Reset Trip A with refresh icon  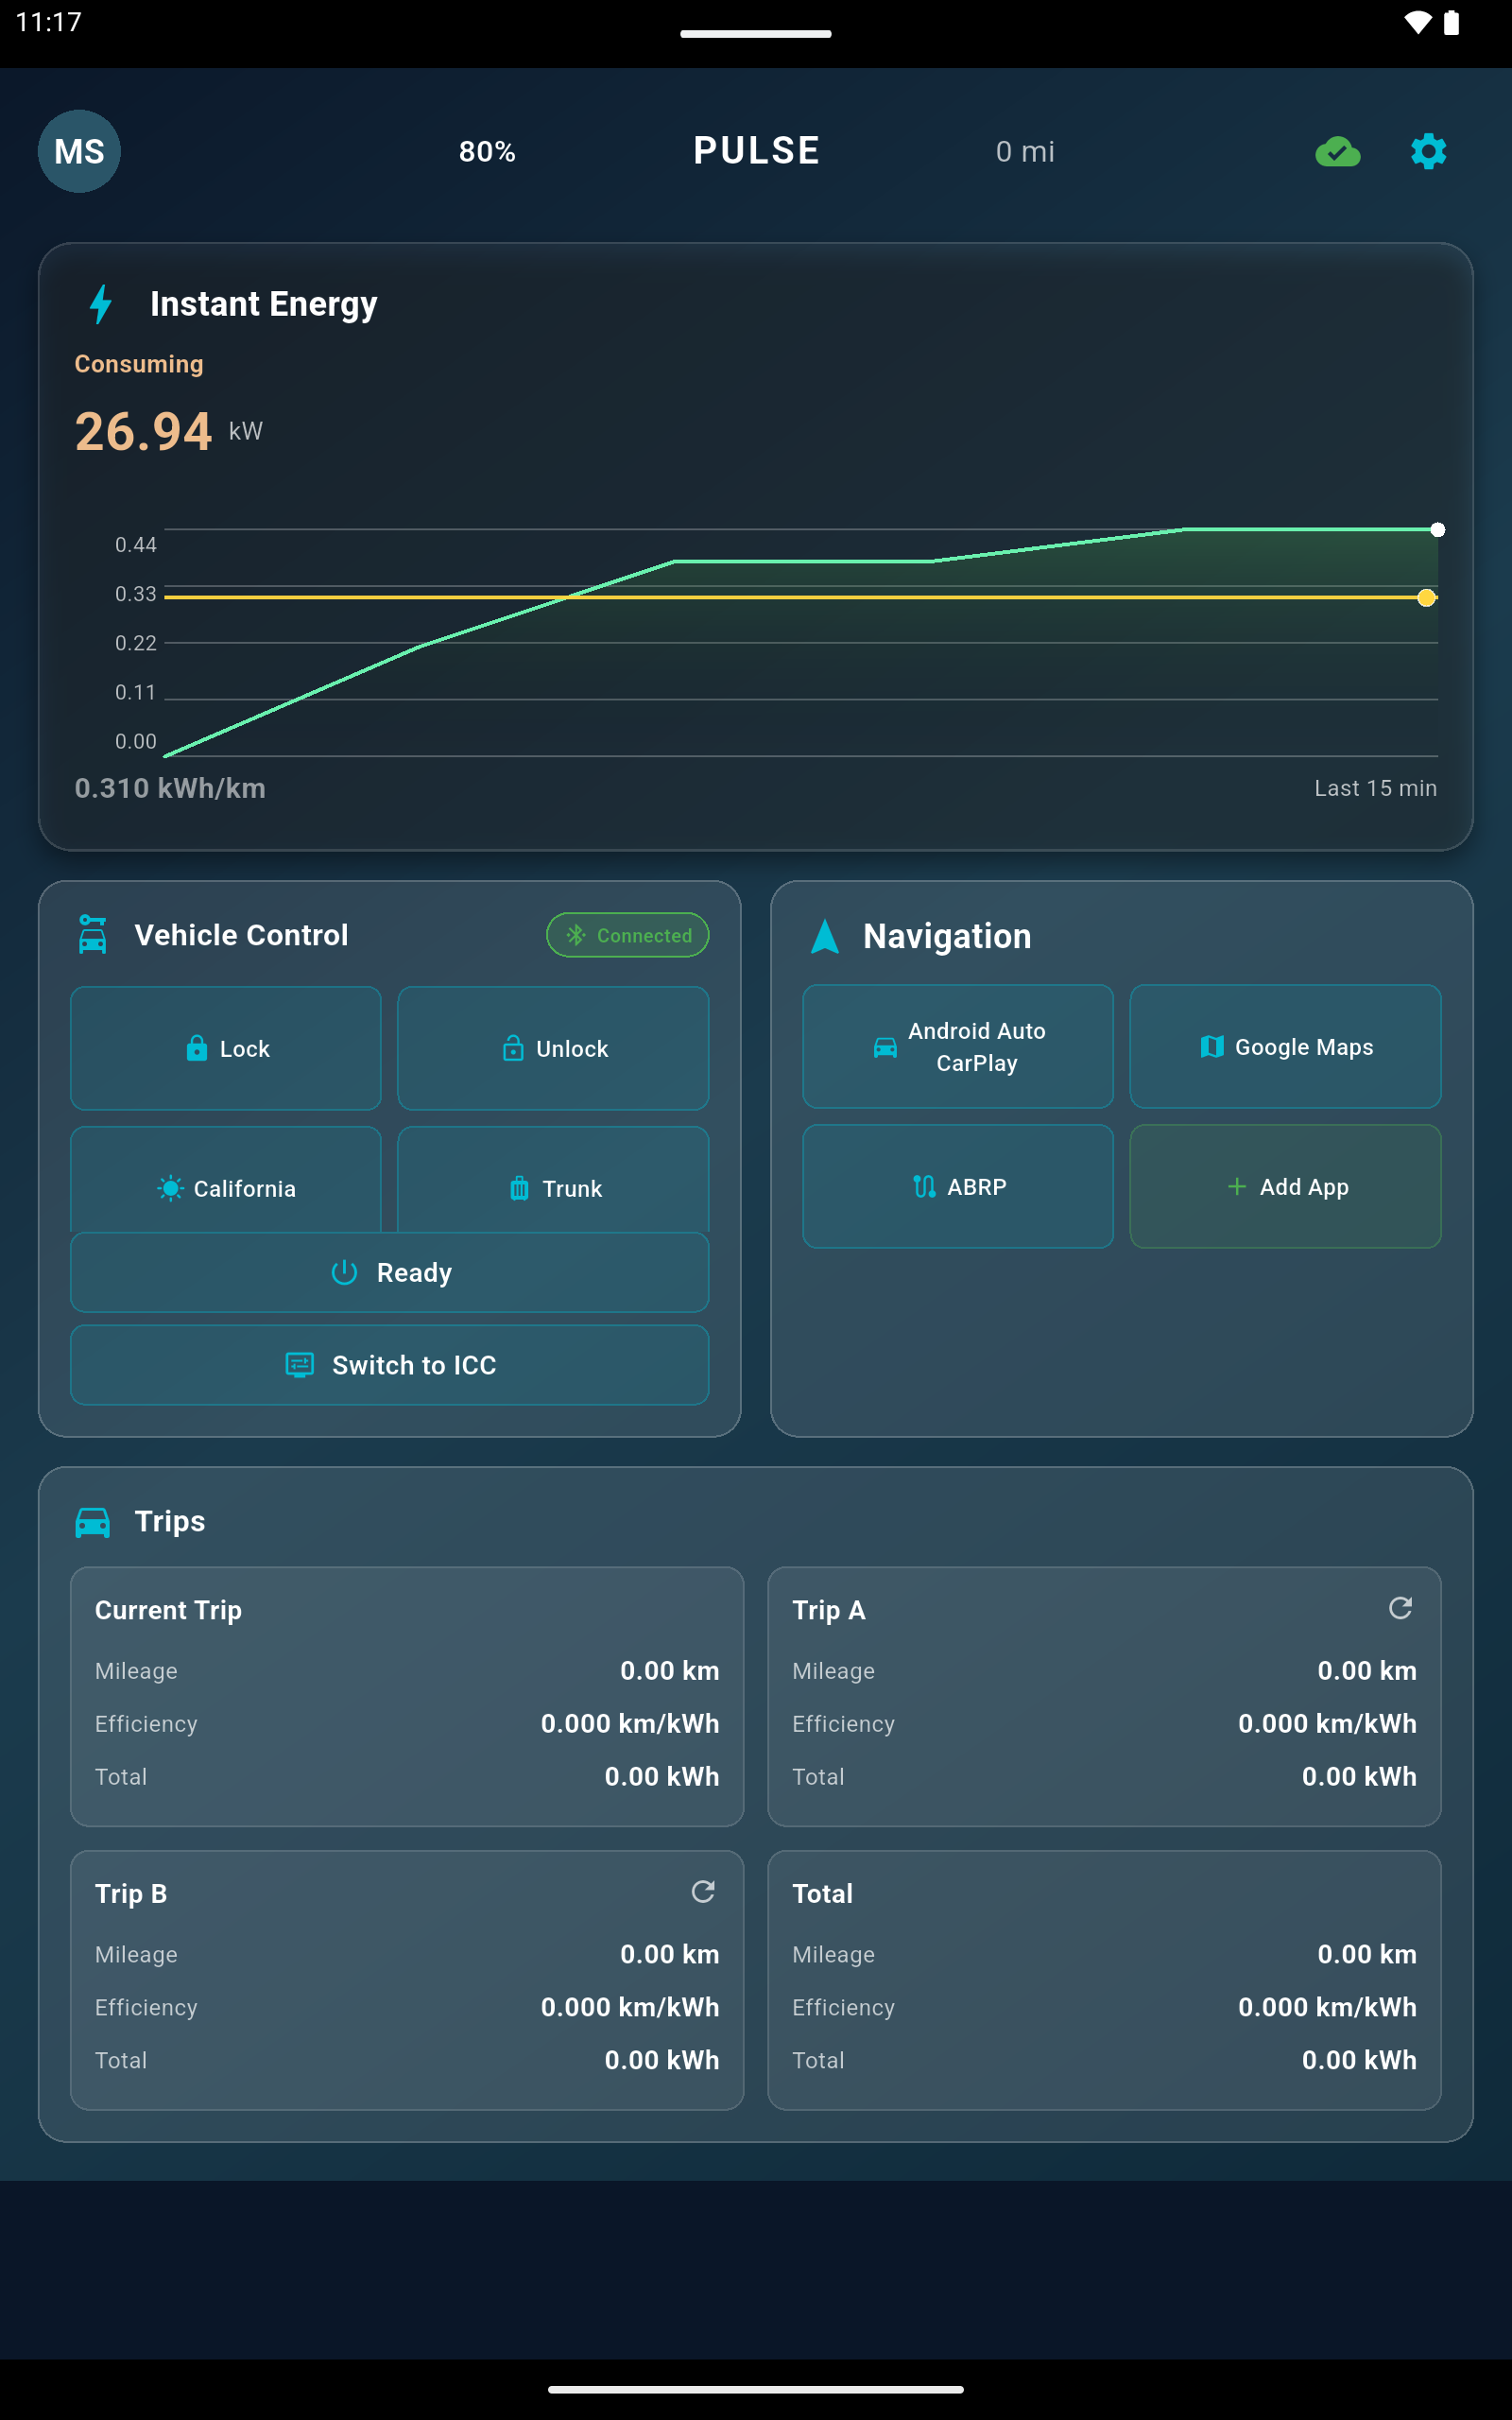1400,1608
